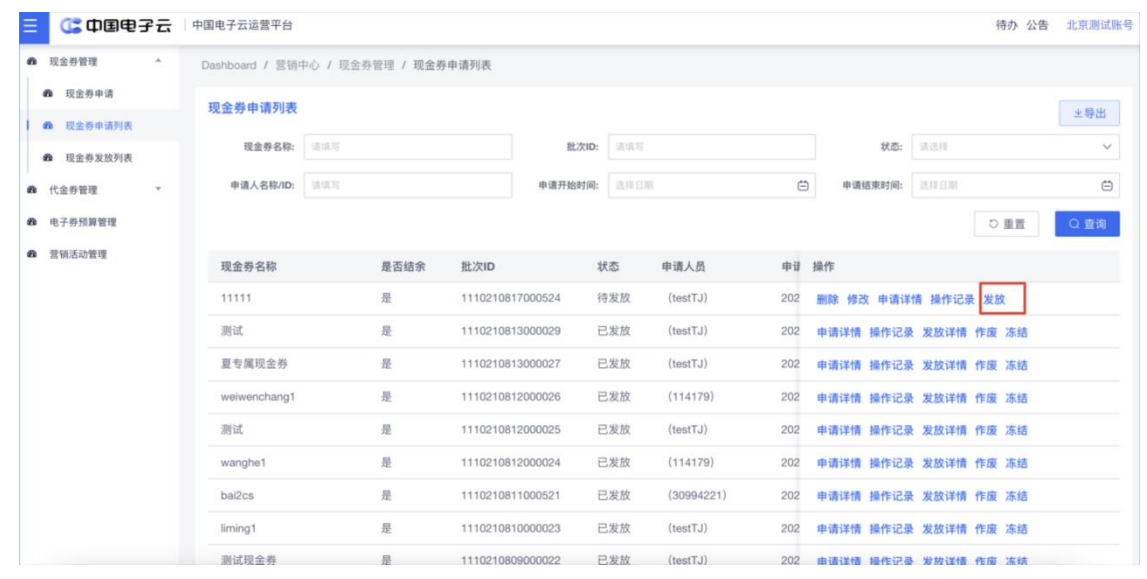Open 公告 in the top bar
This screenshot has height=579, width=1147.
(1037, 26)
